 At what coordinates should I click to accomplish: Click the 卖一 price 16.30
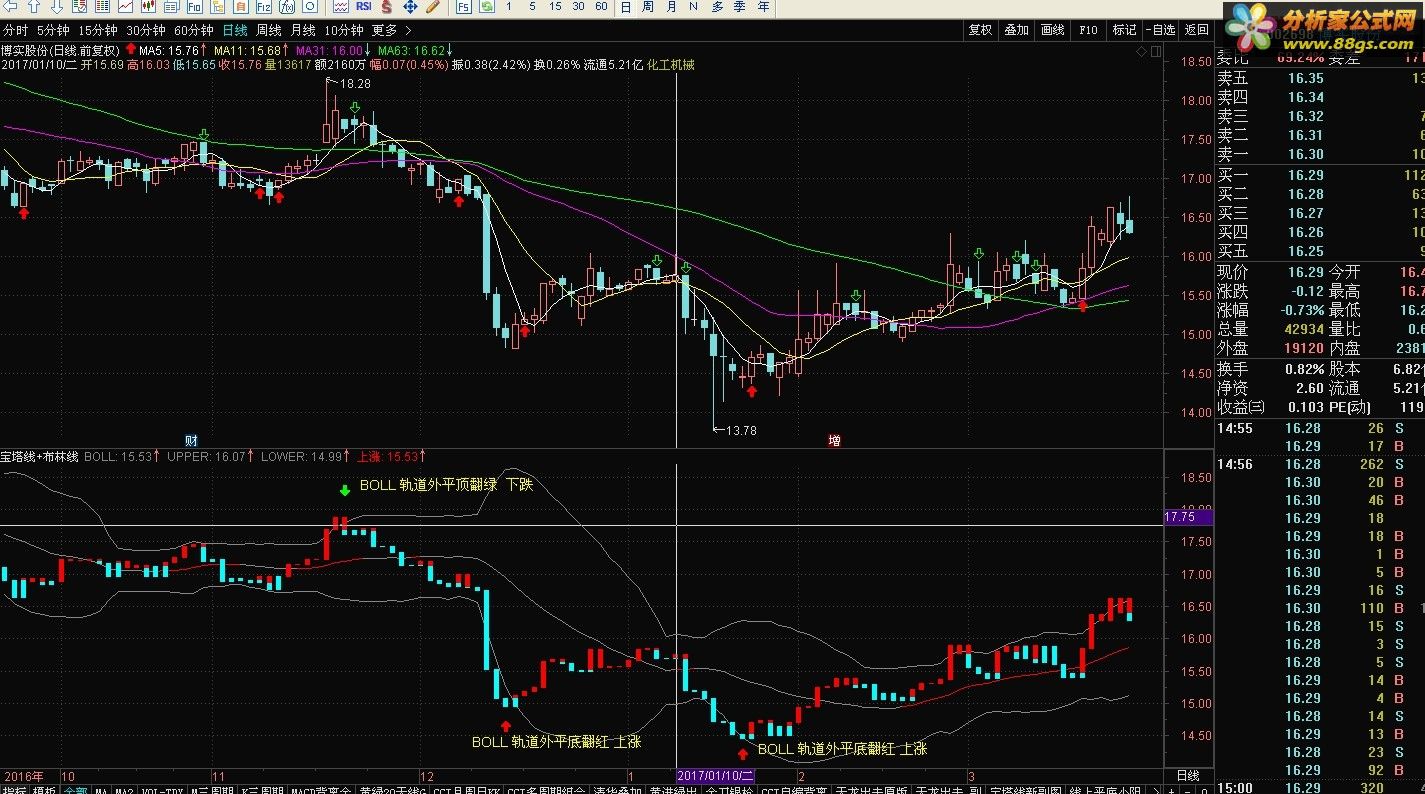[x=1305, y=154]
